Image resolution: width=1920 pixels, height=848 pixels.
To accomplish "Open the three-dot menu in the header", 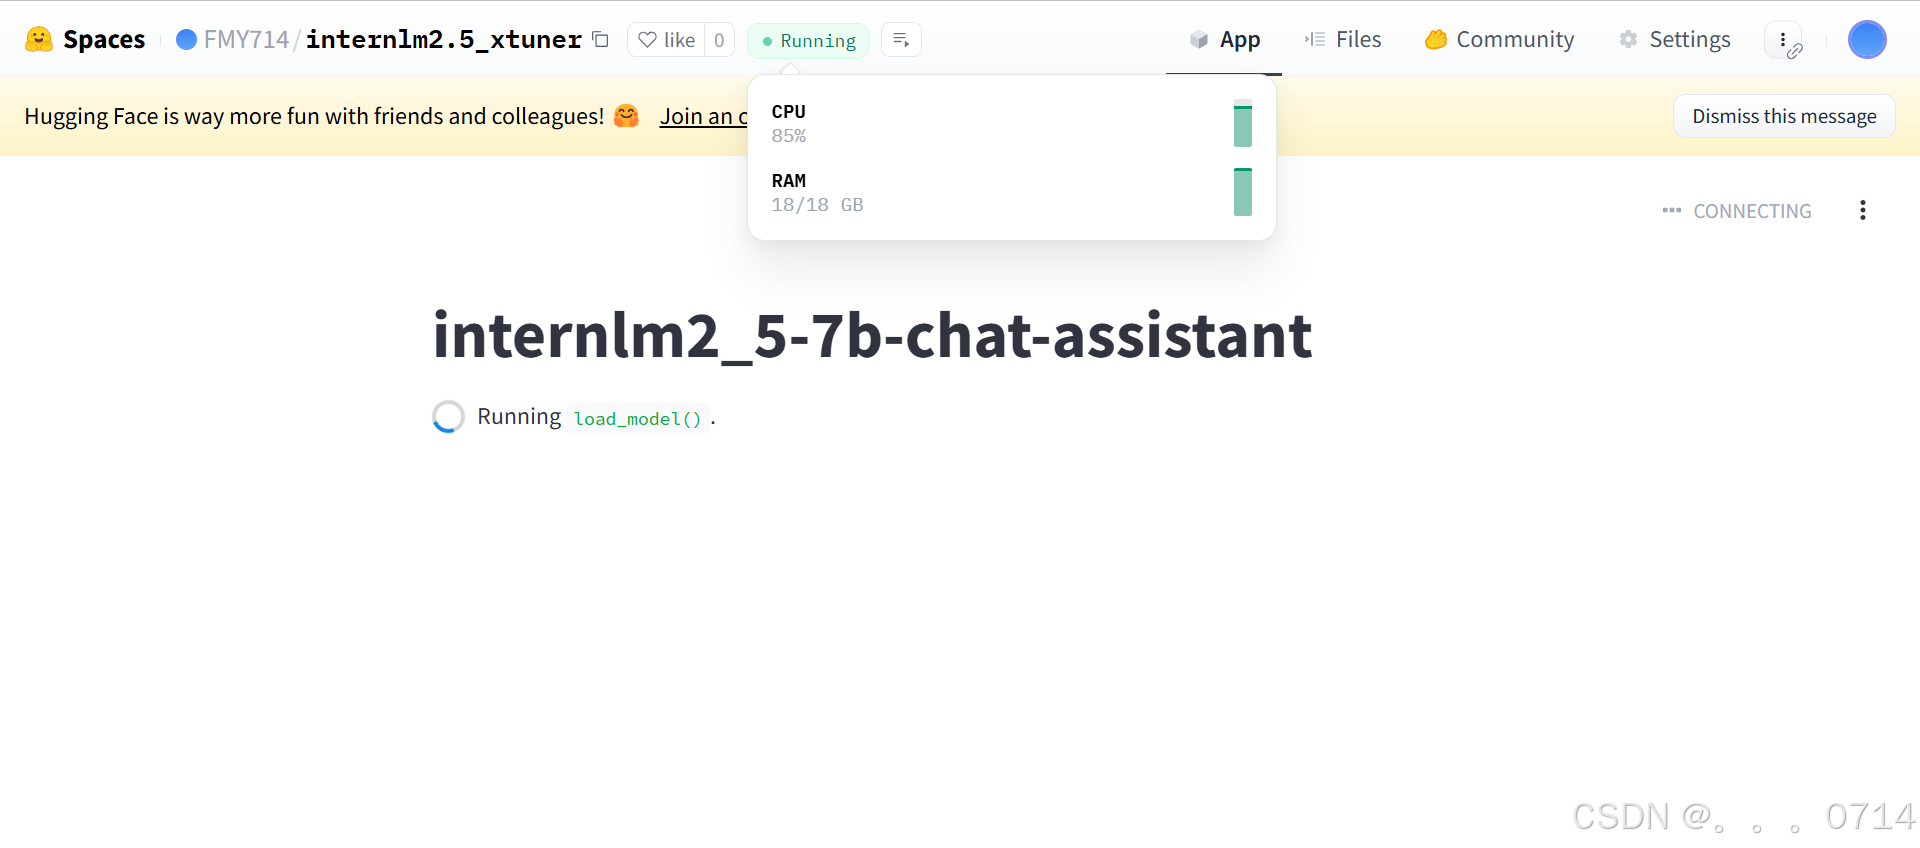I will pyautogui.click(x=1783, y=40).
